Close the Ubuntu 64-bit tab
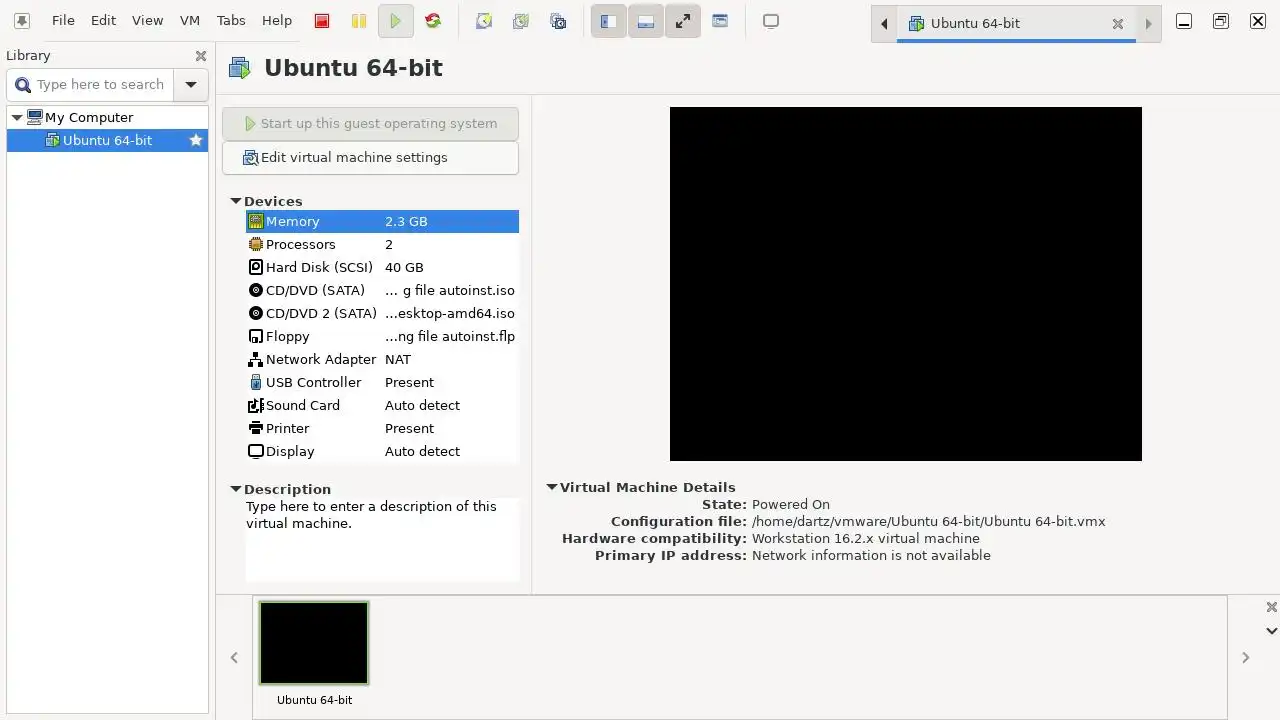The height and width of the screenshot is (720, 1280). click(x=1118, y=24)
